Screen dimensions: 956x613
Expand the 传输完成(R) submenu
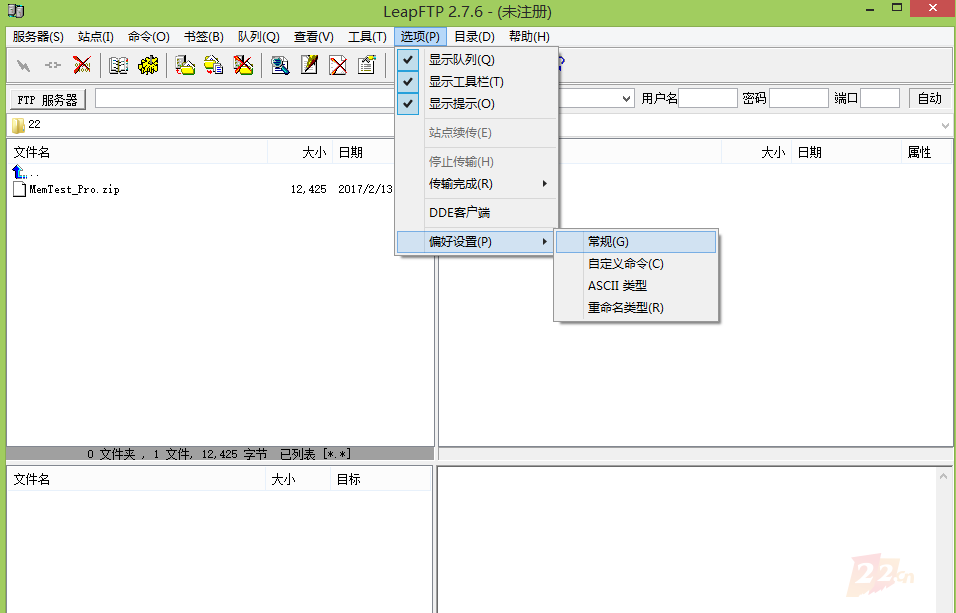(476, 184)
